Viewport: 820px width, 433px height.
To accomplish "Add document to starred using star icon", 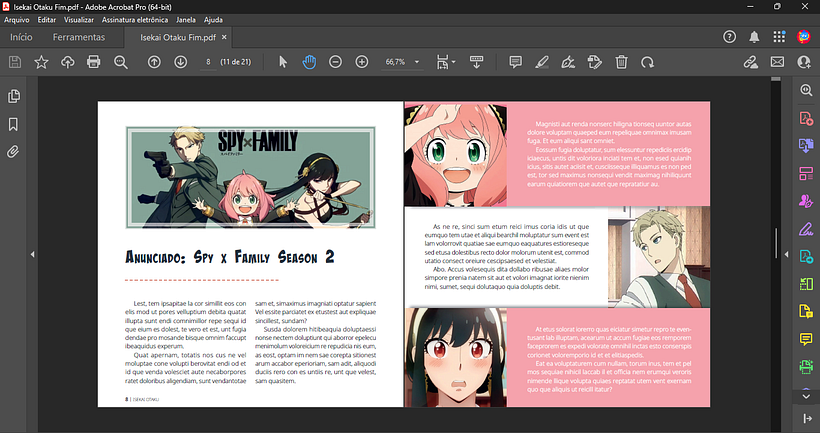I will 41,62.
